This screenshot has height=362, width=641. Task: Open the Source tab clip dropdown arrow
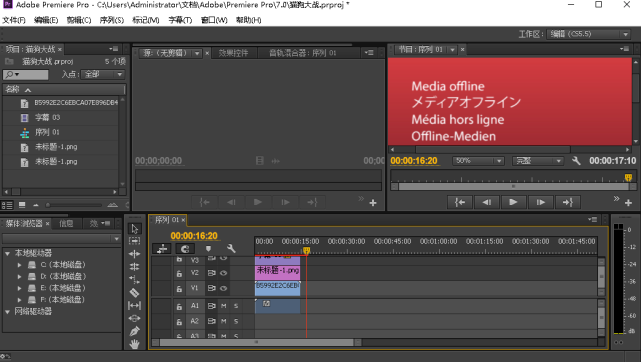pyautogui.click(x=197, y=53)
